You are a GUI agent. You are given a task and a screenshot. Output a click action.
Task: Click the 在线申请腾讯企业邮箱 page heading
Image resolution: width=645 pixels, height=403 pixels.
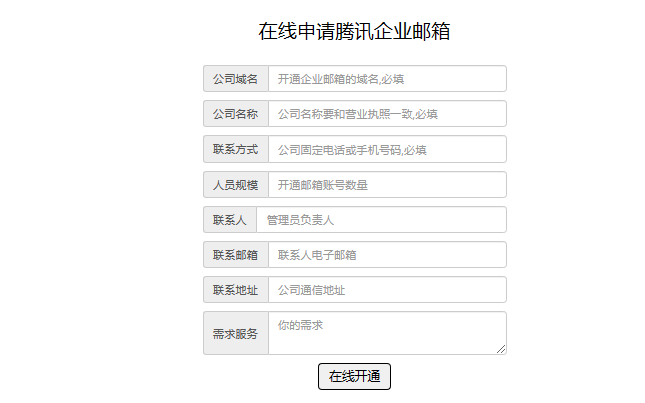[x=354, y=31]
